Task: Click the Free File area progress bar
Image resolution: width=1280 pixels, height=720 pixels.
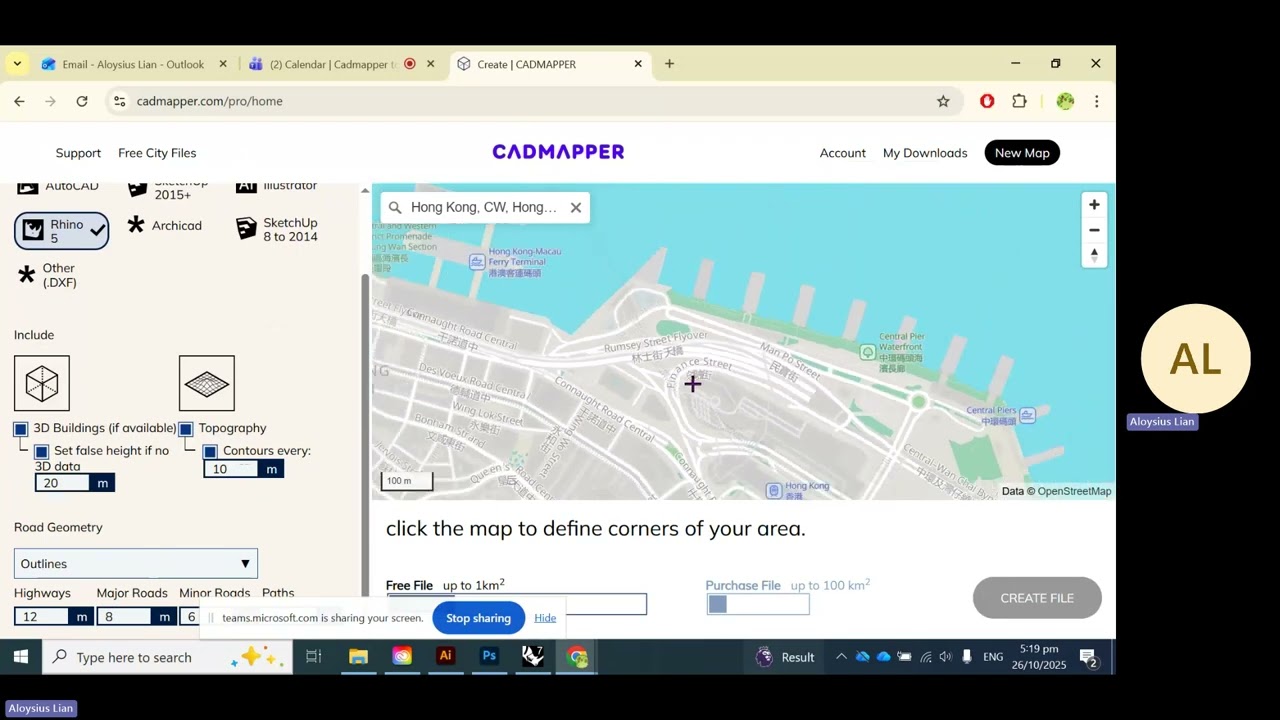Action: (x=517, y=603)
